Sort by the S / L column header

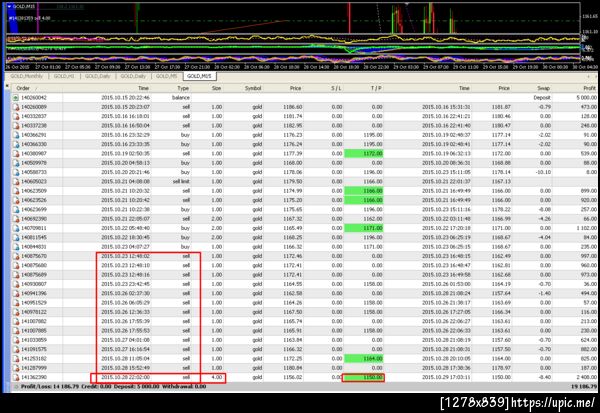(x=336, y=88)
